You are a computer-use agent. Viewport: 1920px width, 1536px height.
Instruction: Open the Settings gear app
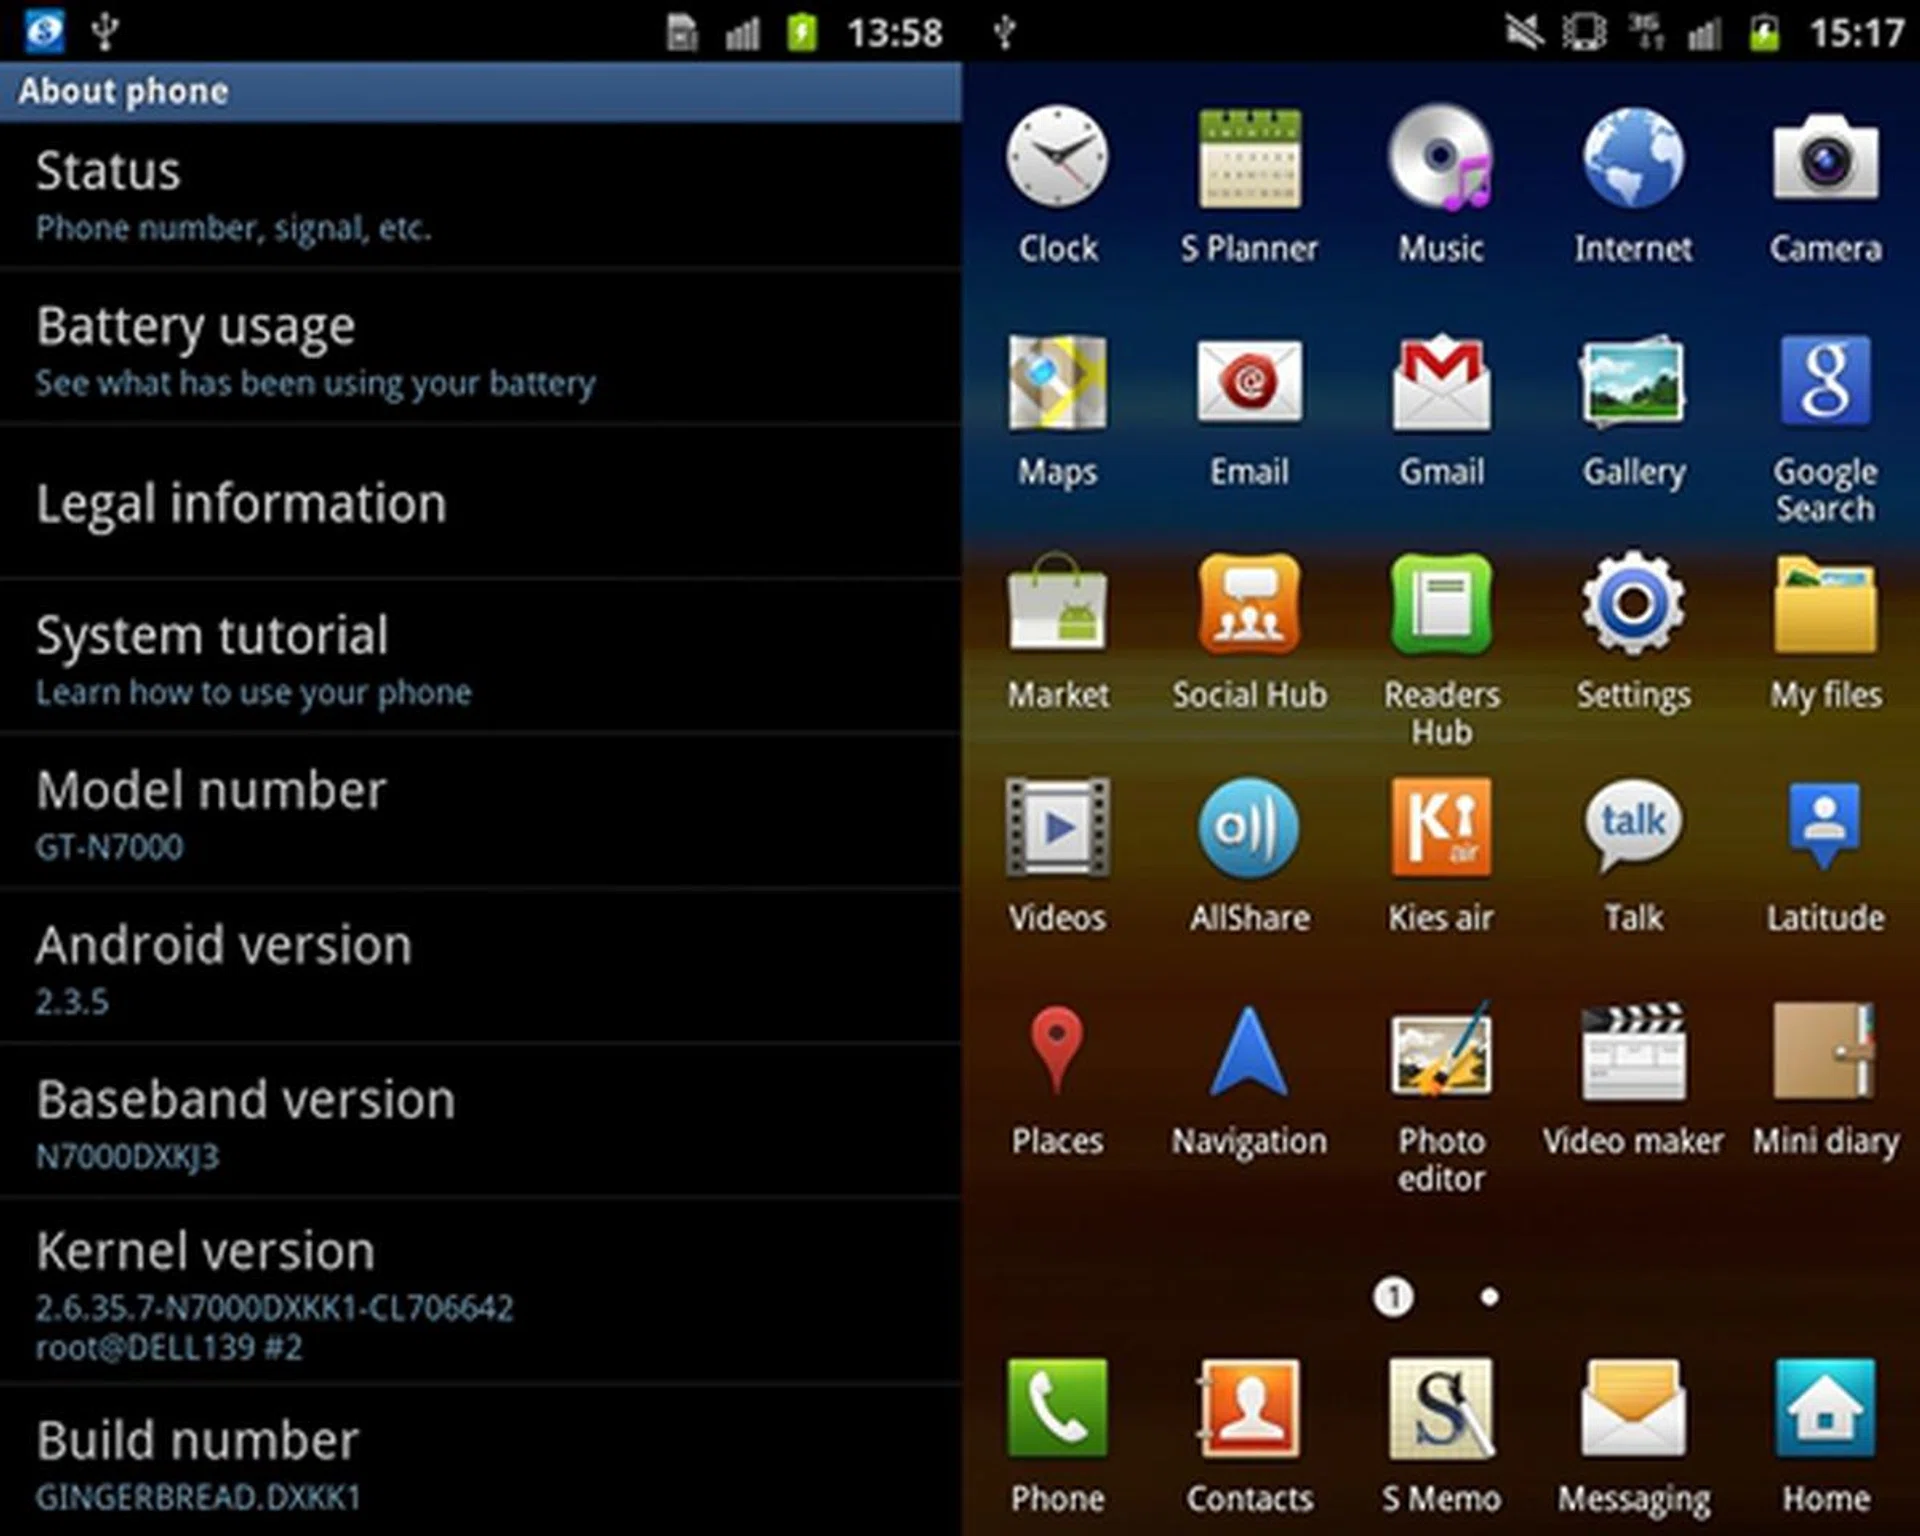[x=1633, y=607]
